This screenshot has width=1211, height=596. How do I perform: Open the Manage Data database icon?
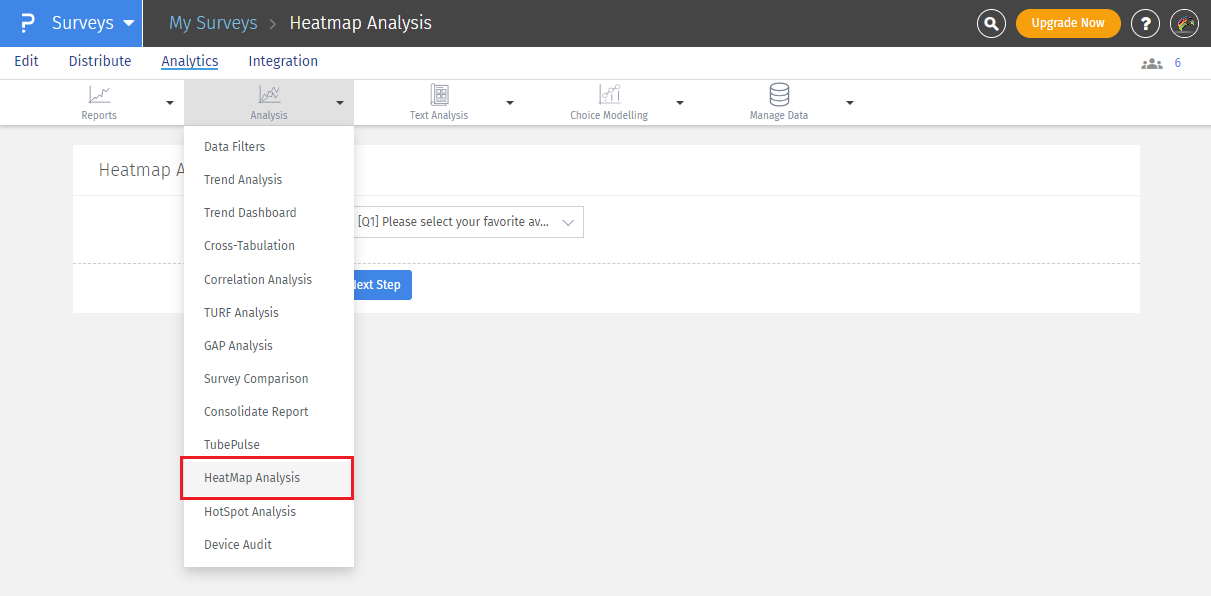[x=779, y=95]
